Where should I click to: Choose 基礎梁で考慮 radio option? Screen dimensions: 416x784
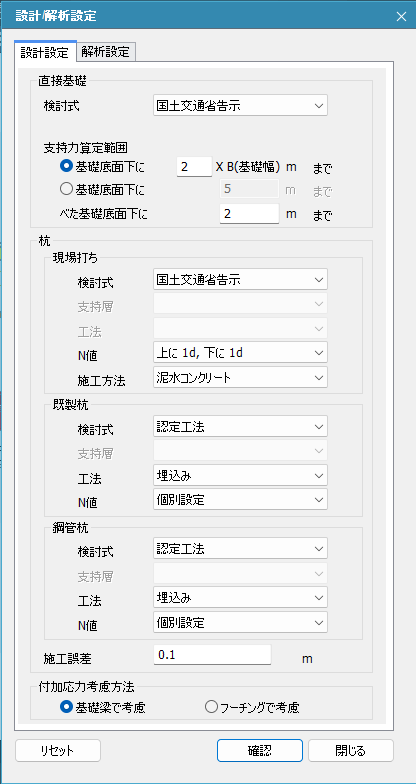[103, 707]
